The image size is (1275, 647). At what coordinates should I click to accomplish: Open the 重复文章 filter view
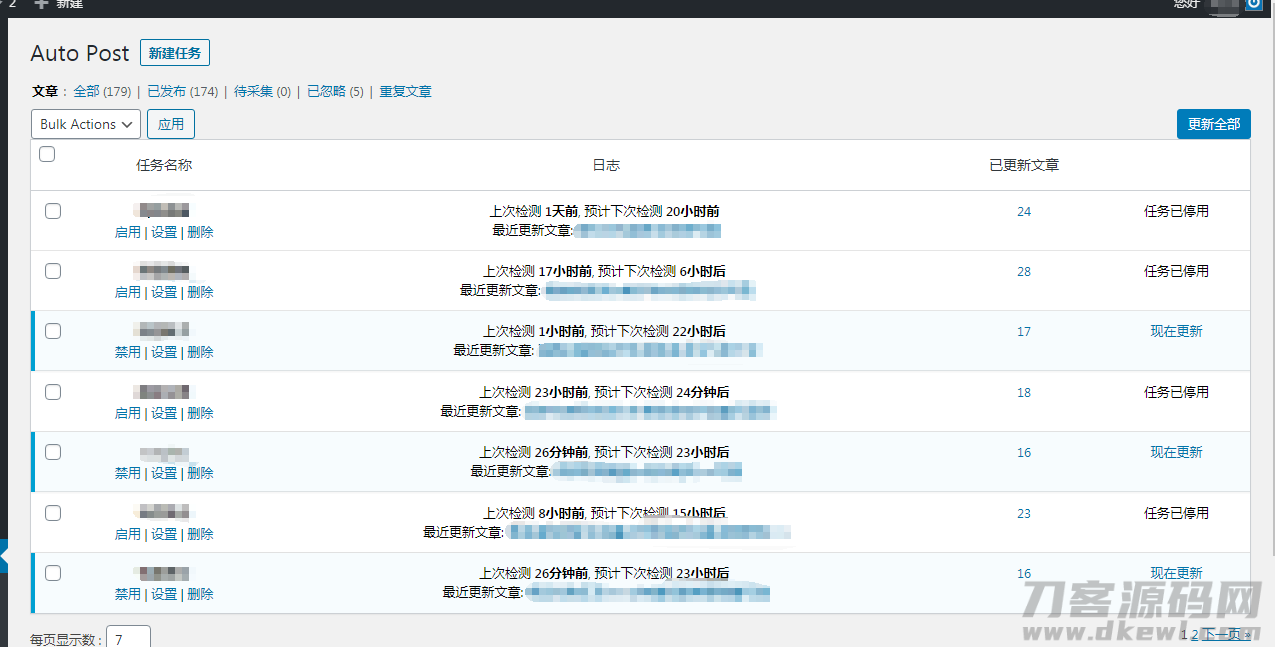pos(403,91)
